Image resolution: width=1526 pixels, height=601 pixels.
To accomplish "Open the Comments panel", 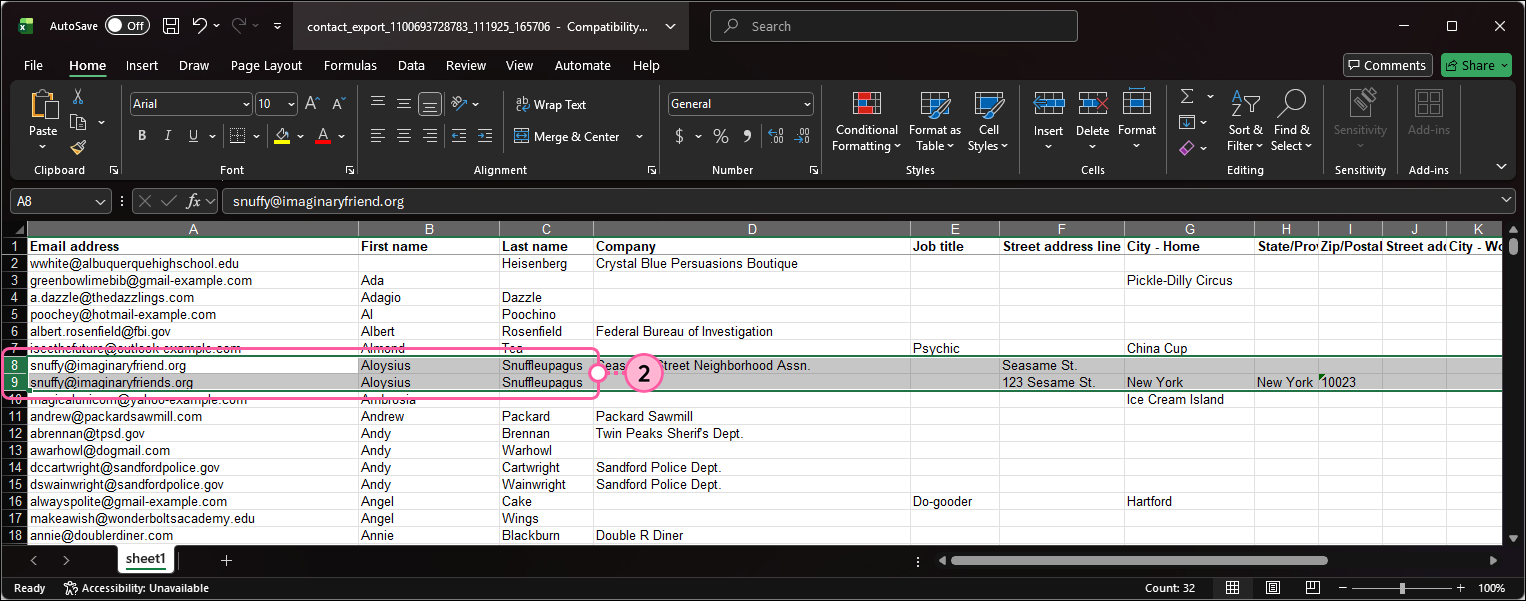I will tap(1387, 64).
